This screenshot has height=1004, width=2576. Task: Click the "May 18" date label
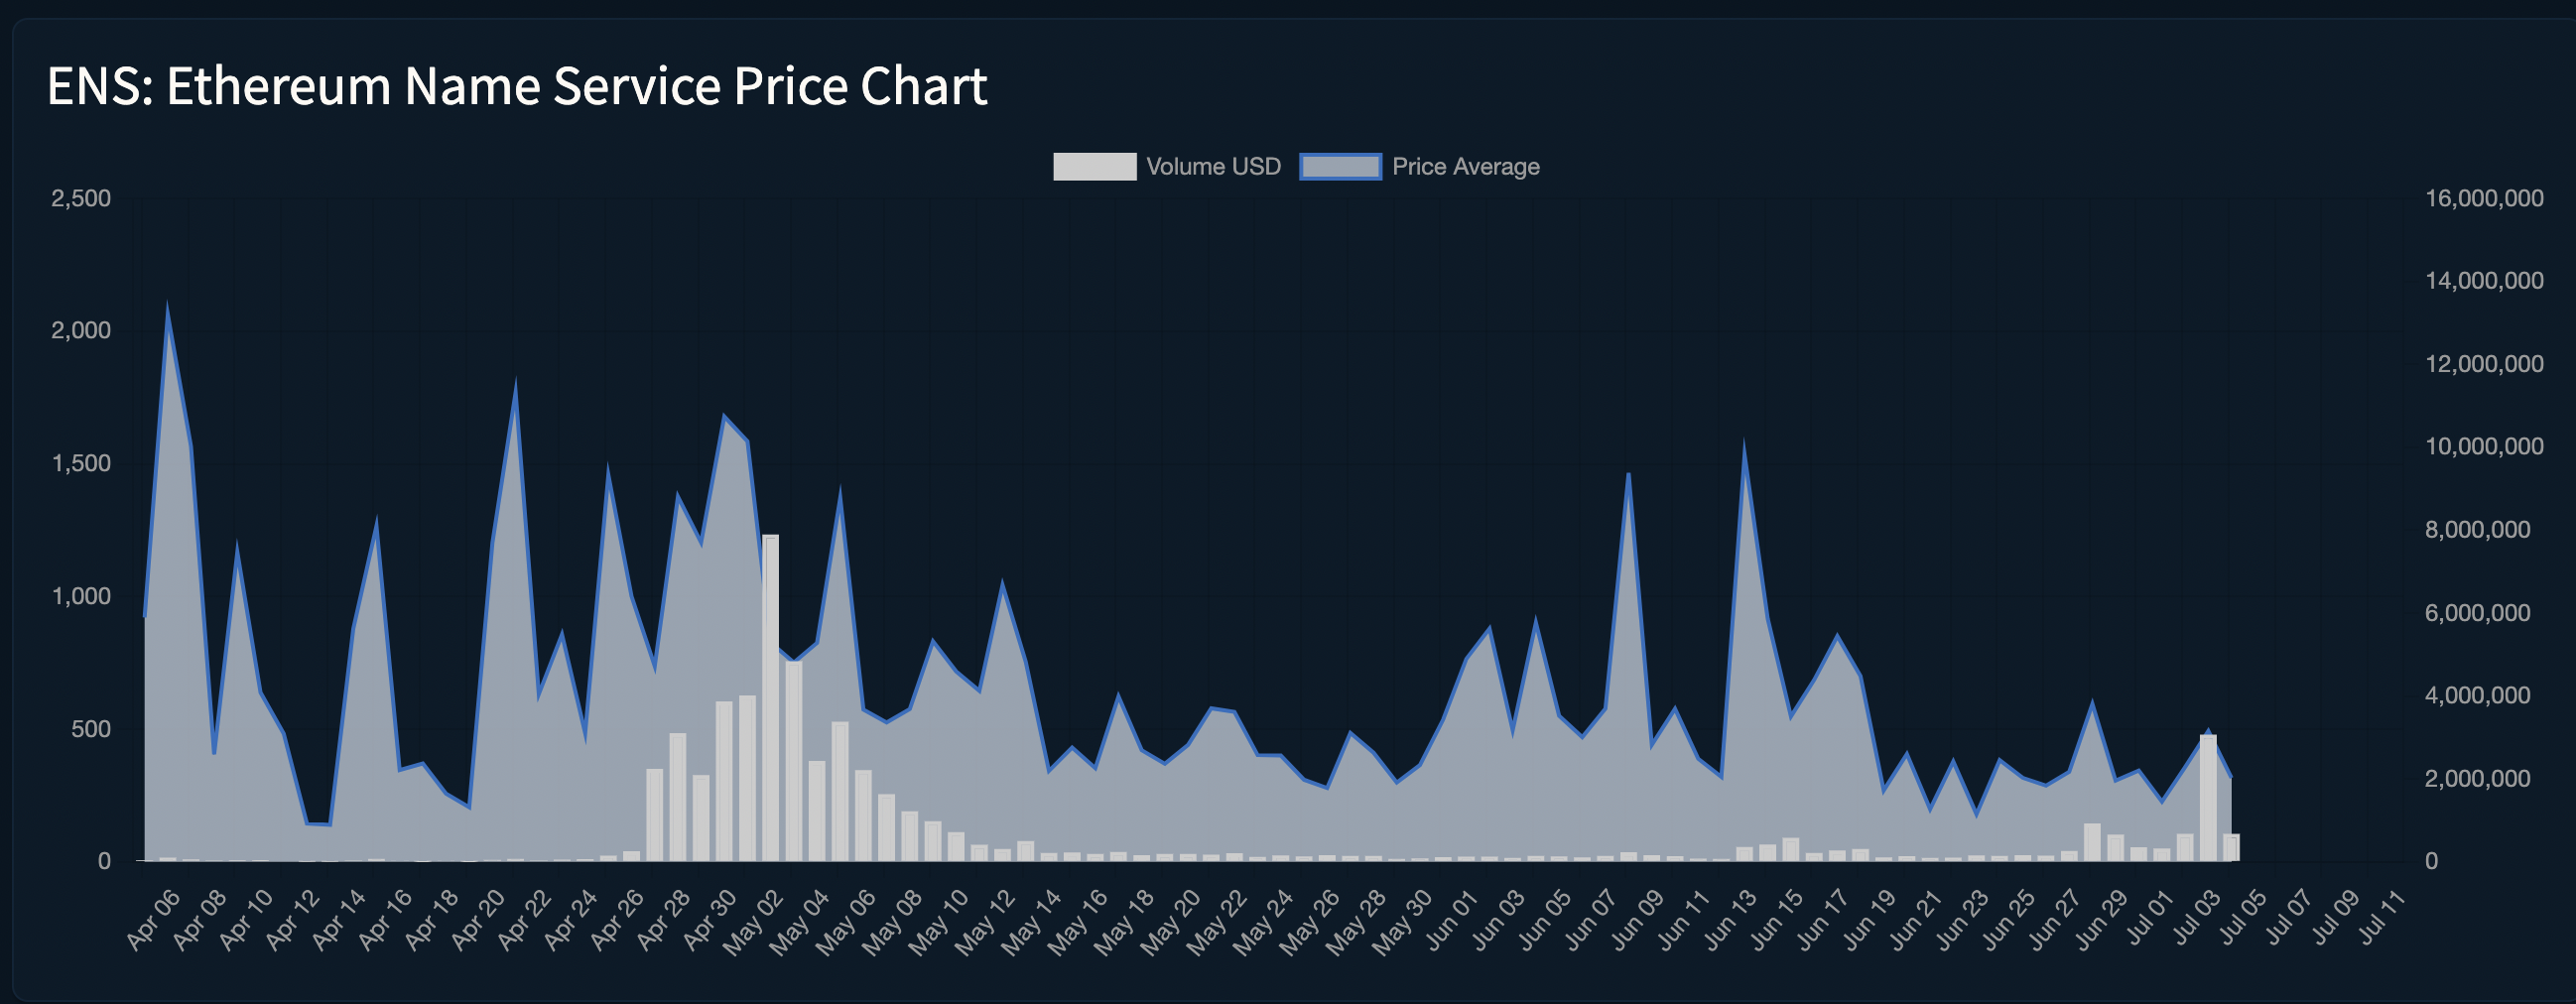[x=1125, y=921]
